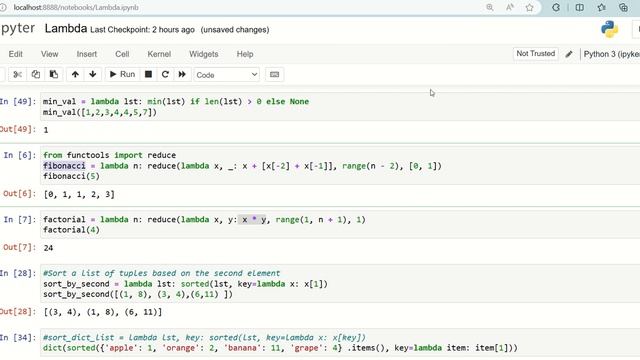Click the Jupyter logo text
The image size is (640, 360).
click(18, 29)
